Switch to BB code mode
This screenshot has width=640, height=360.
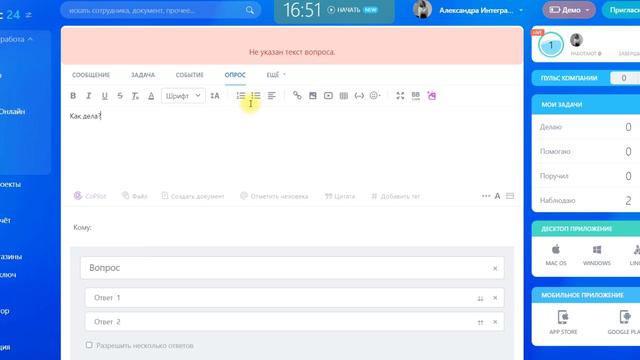point(416,96)
